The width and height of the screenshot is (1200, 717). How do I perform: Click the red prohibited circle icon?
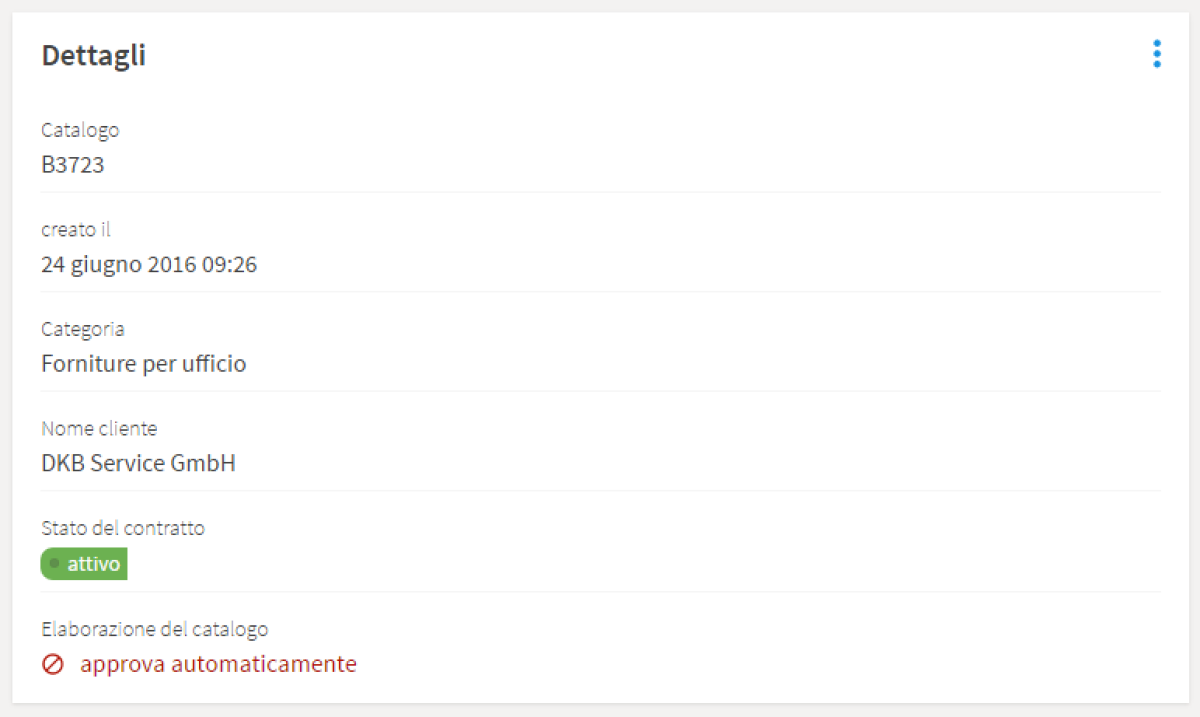pos(53,664)
